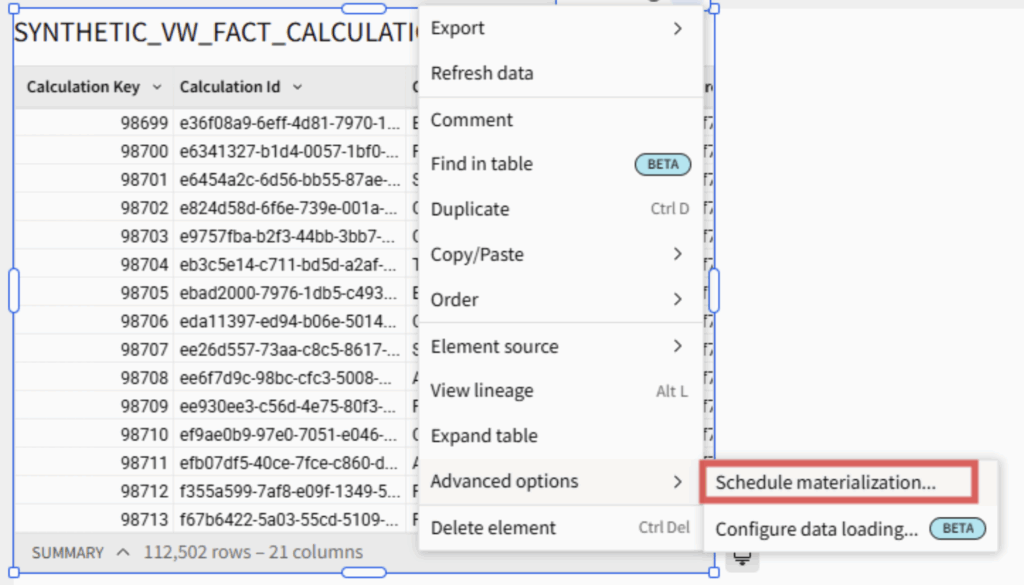Screen dimensions: 1024x585
Task: Click the top-center resize handle of the table
Action: [x=364, y=8]
